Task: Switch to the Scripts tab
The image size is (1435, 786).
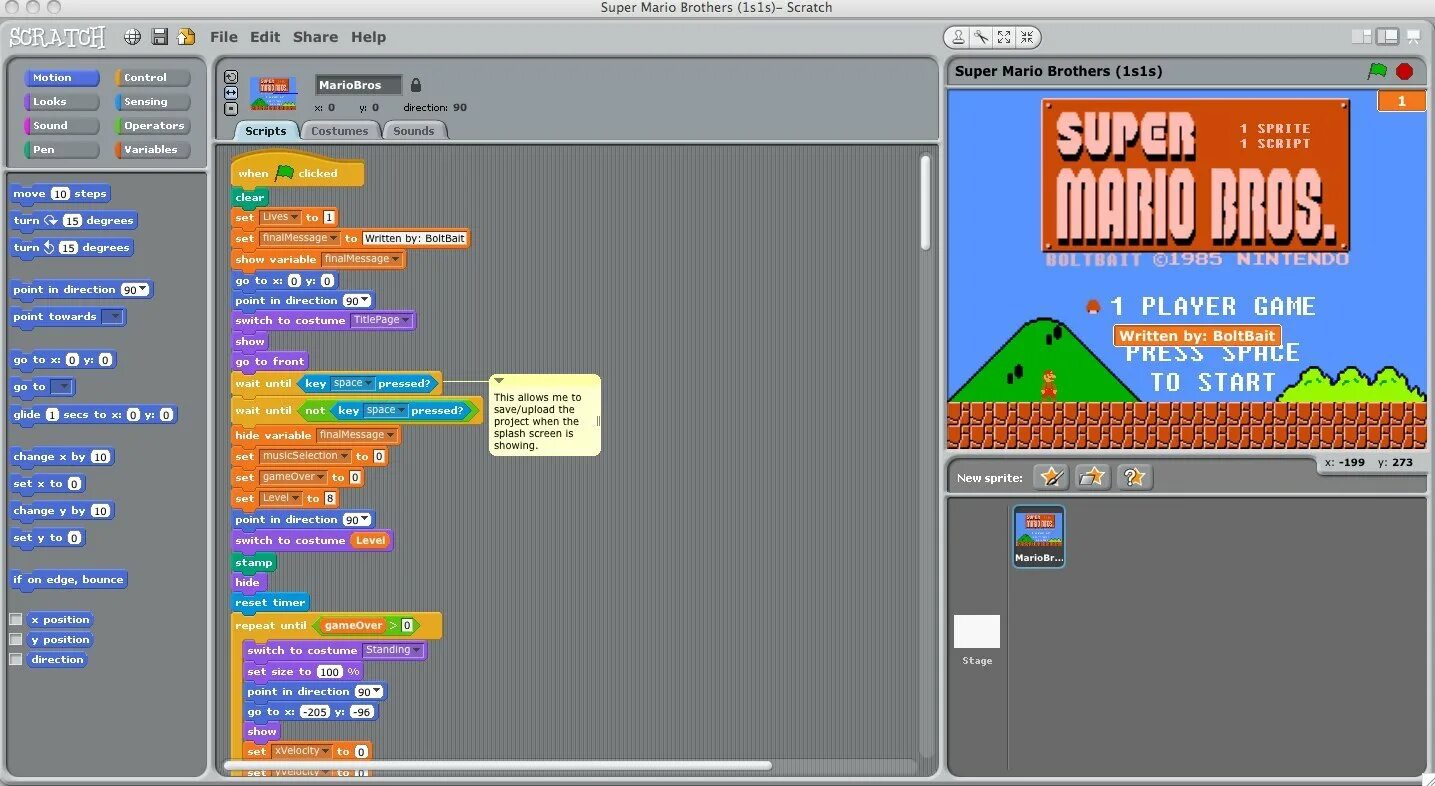Action: 266,131
